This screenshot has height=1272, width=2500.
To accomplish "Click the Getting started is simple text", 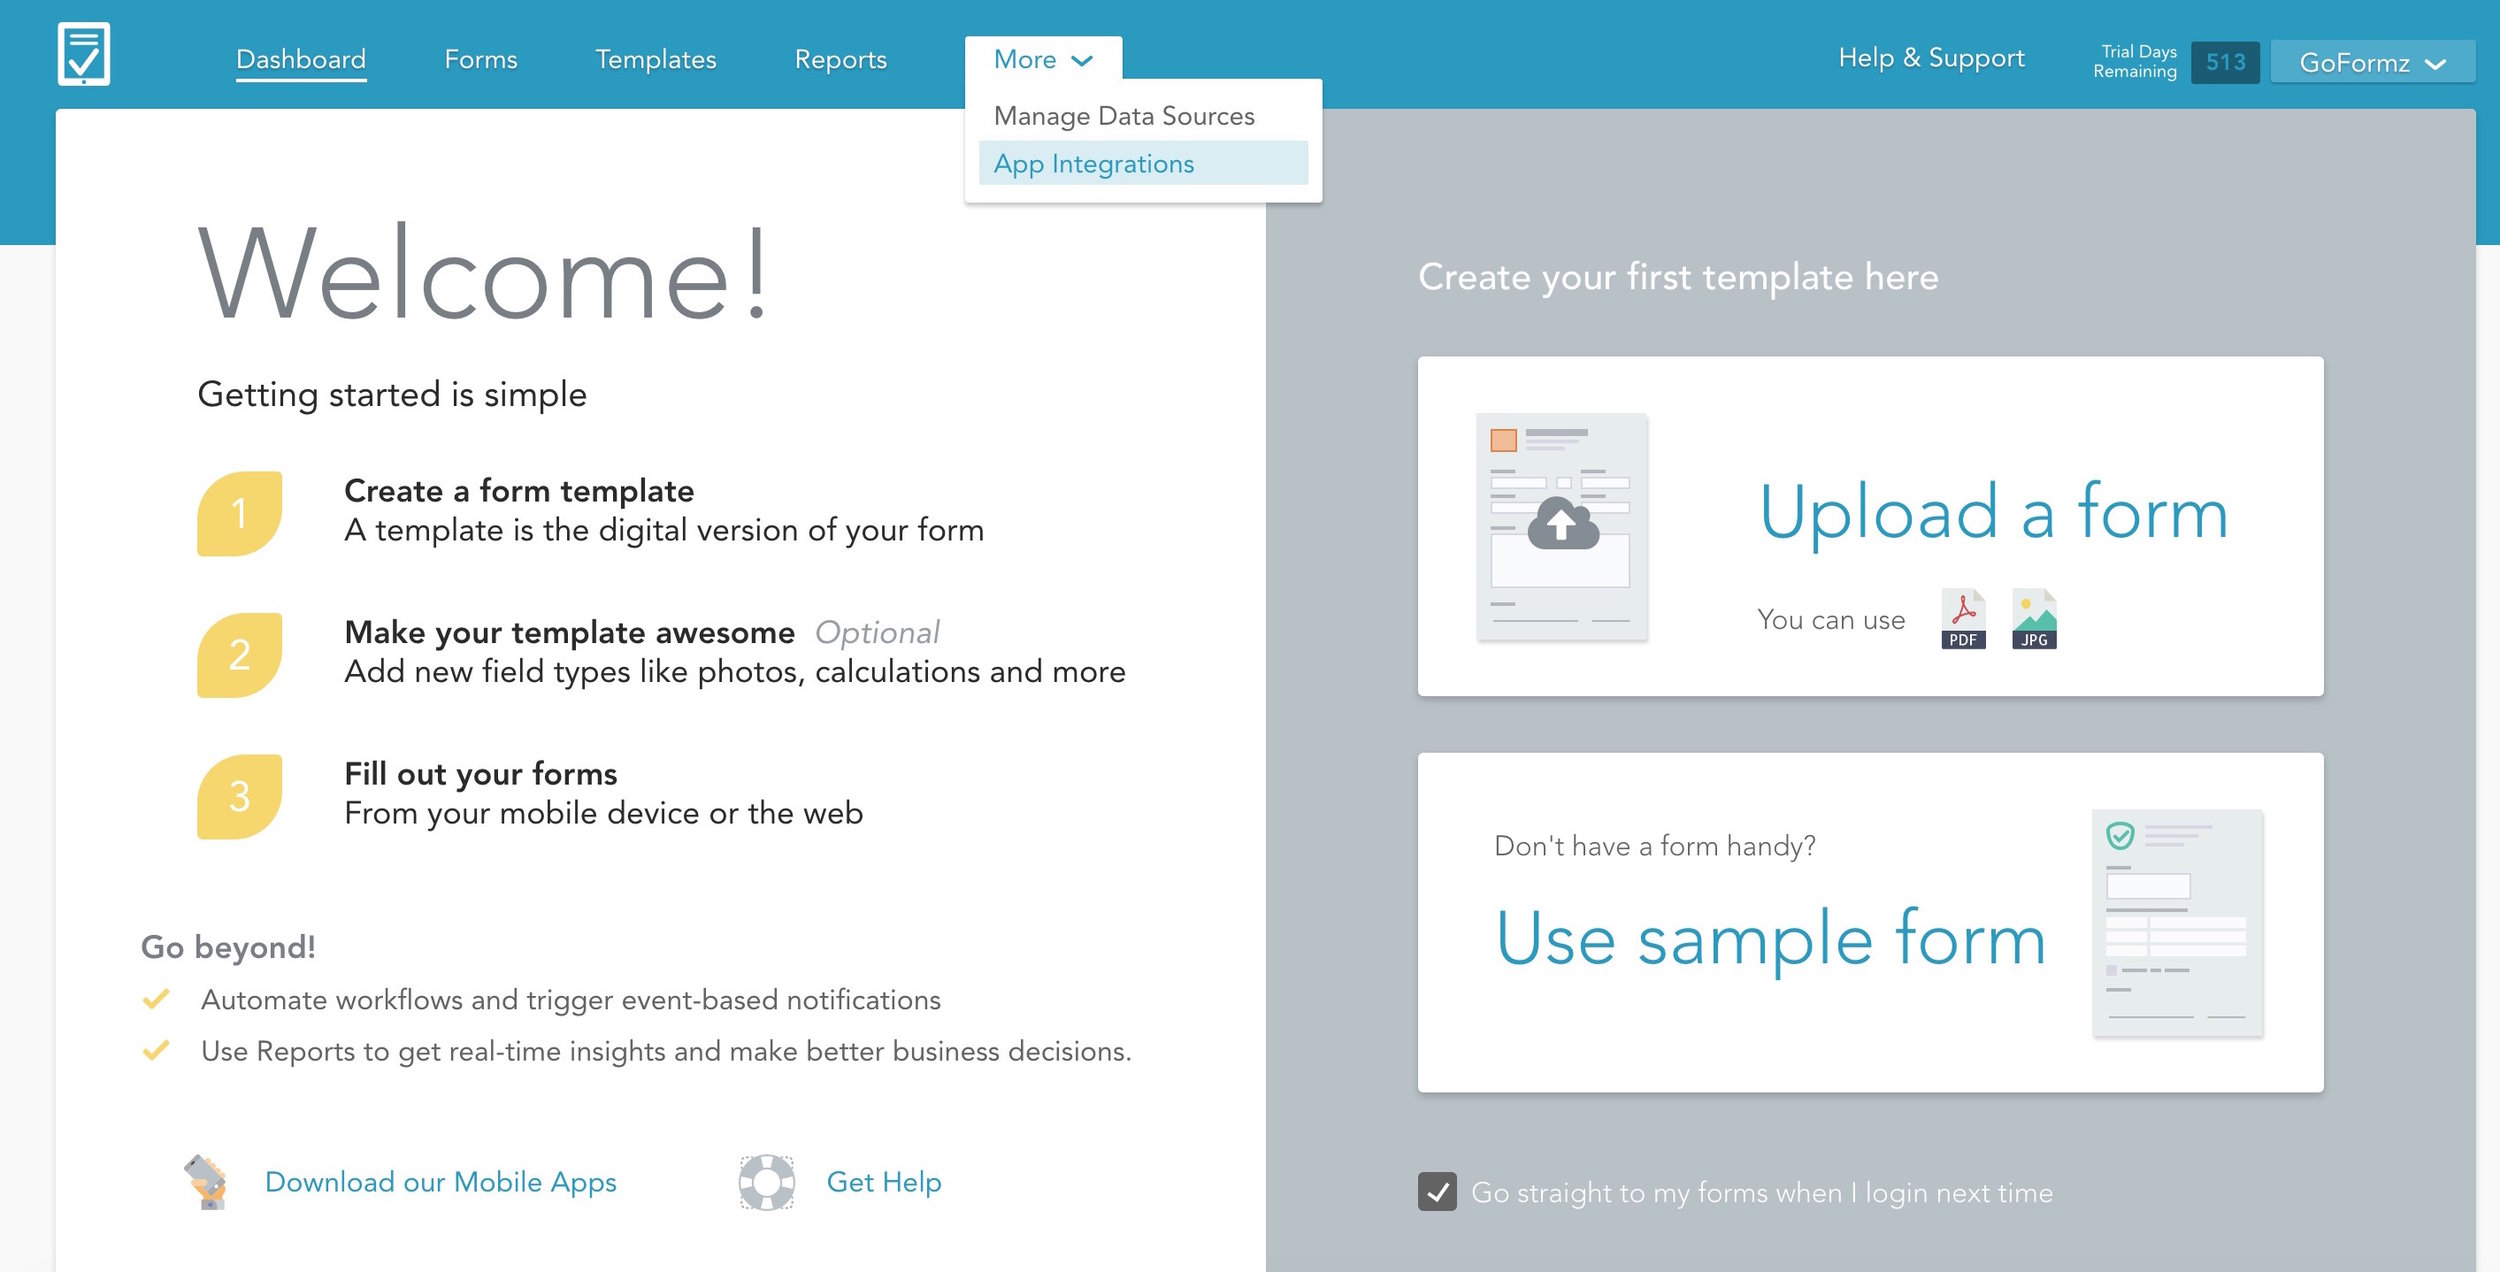I will tap(392, 394).
